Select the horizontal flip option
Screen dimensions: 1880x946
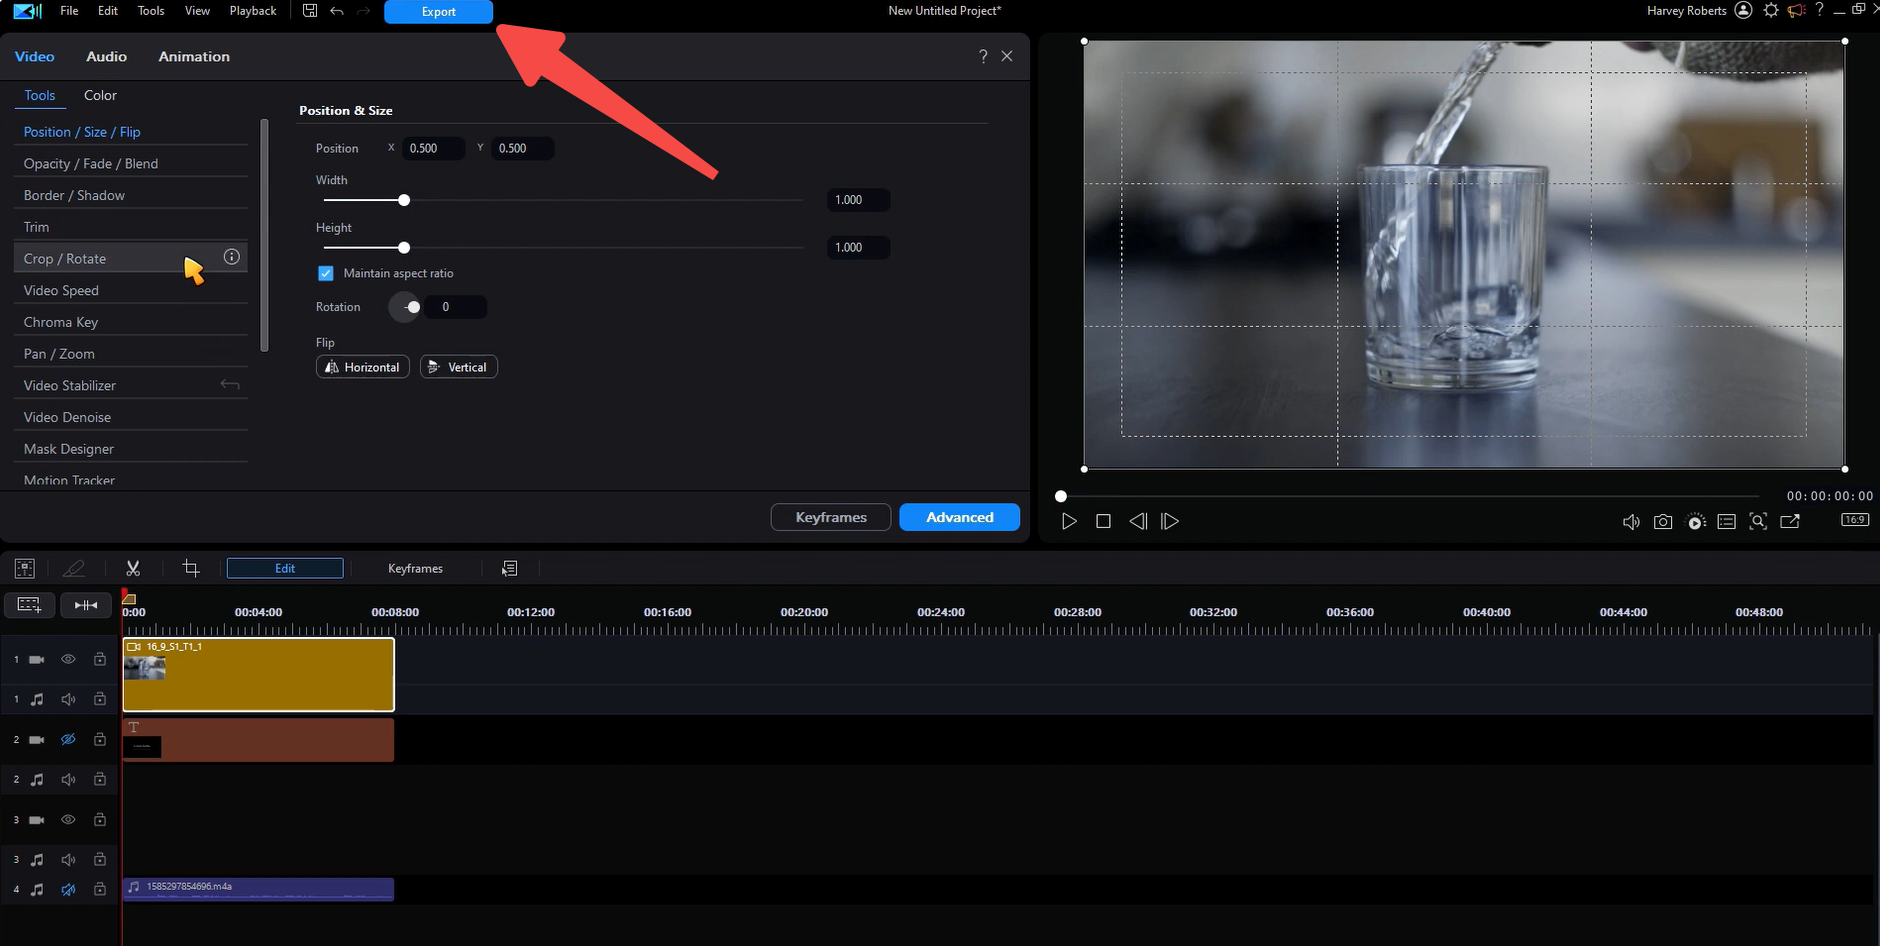[362, 366]
